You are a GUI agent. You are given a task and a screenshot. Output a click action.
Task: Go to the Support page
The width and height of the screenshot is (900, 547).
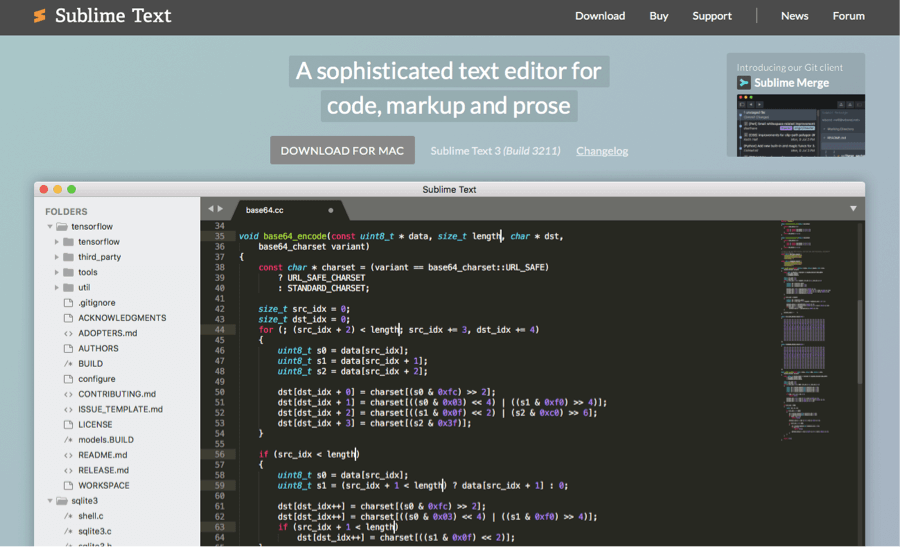pos(712,16)
